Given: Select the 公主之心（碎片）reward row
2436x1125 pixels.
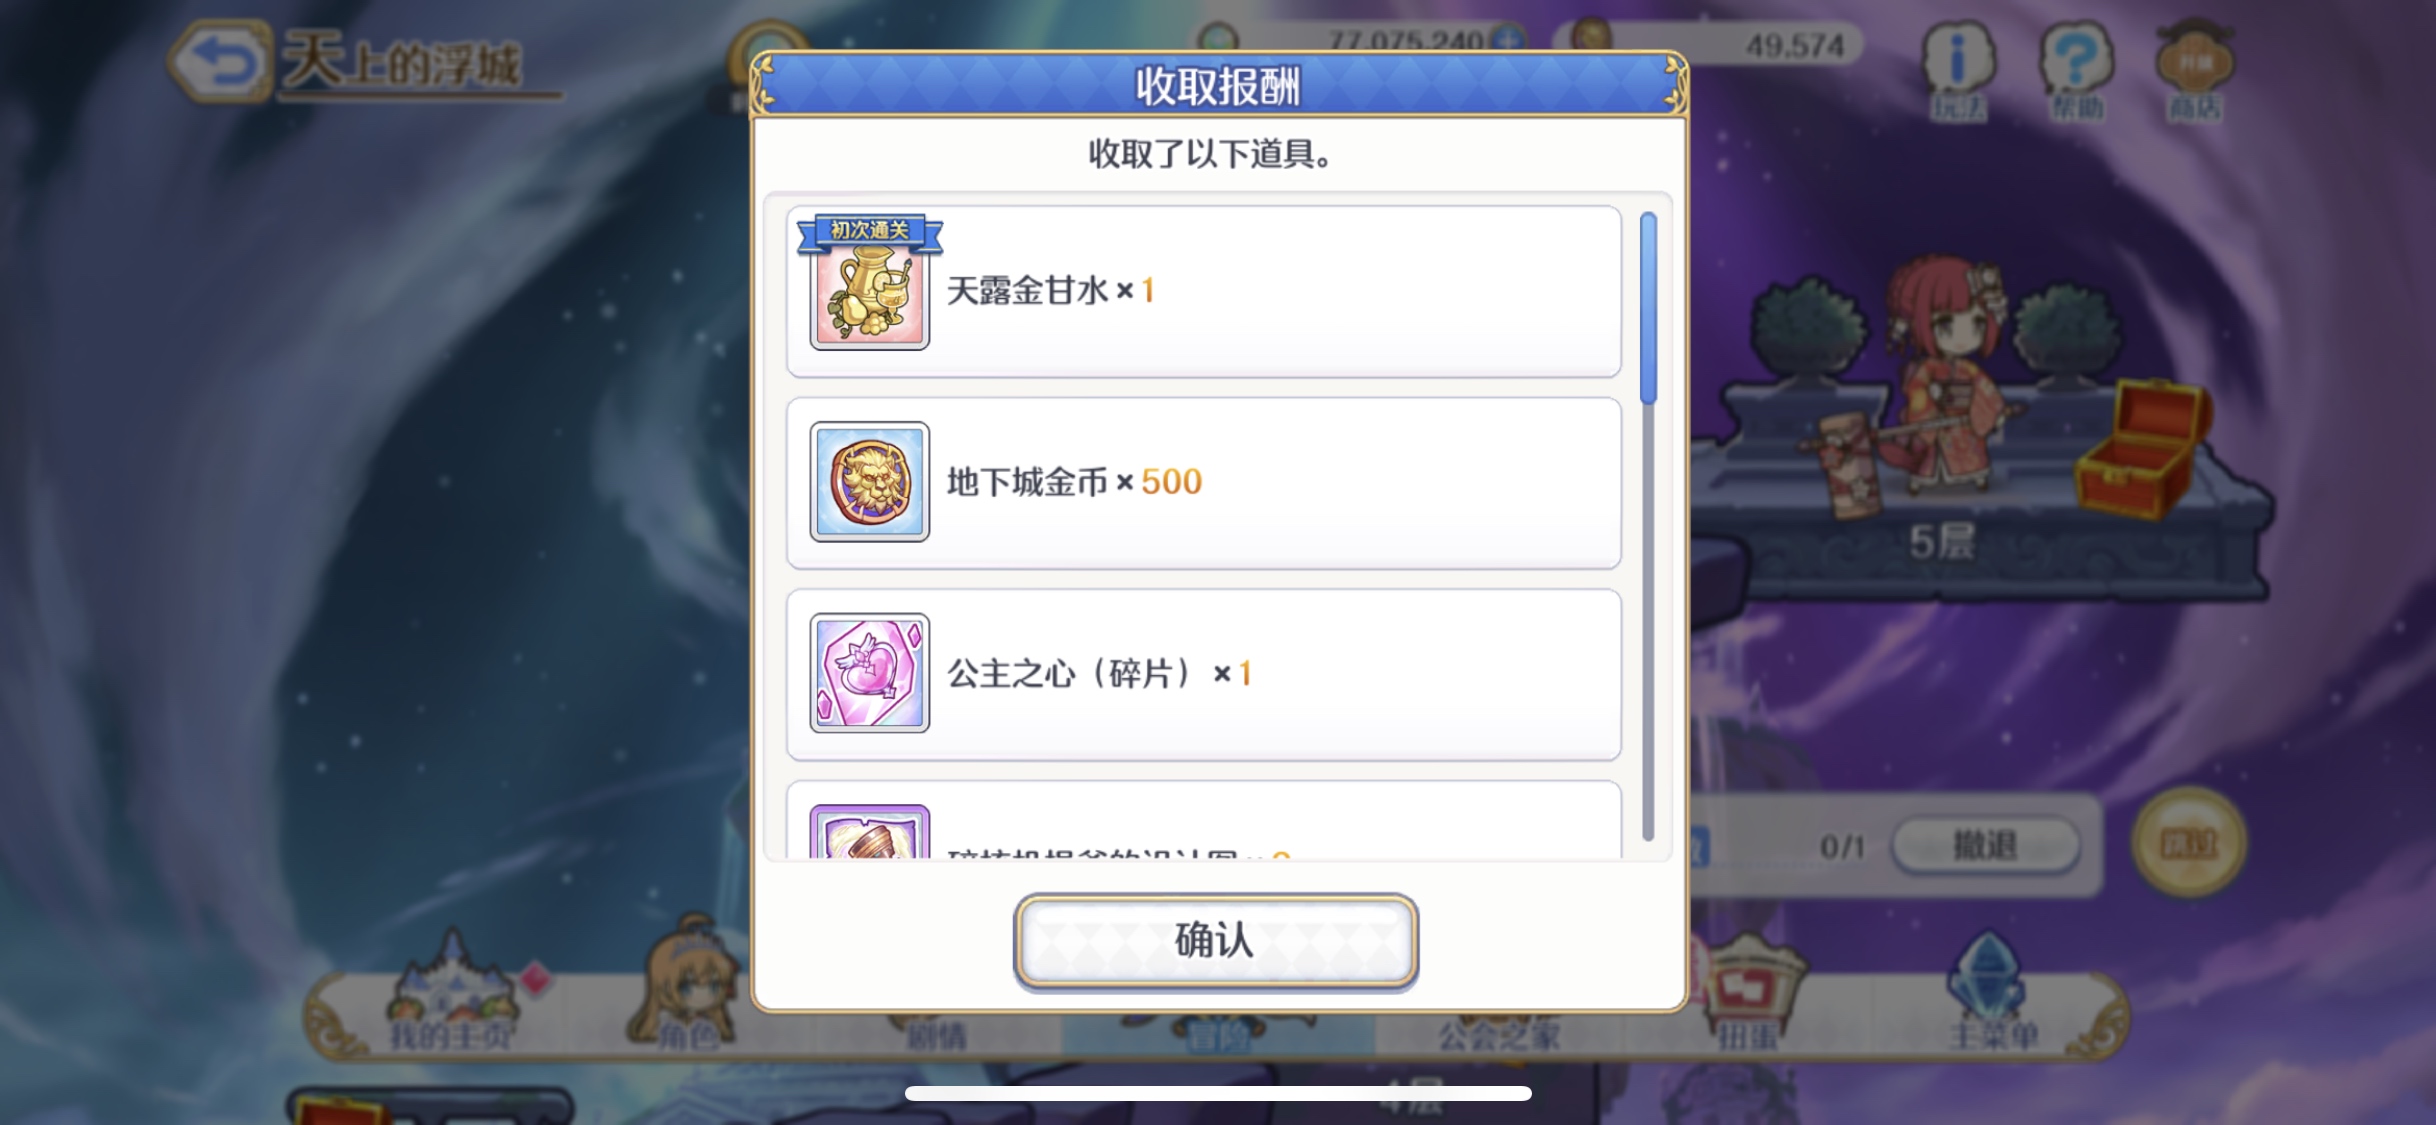Looking at the screenshot, I should tap(1204, 674).
